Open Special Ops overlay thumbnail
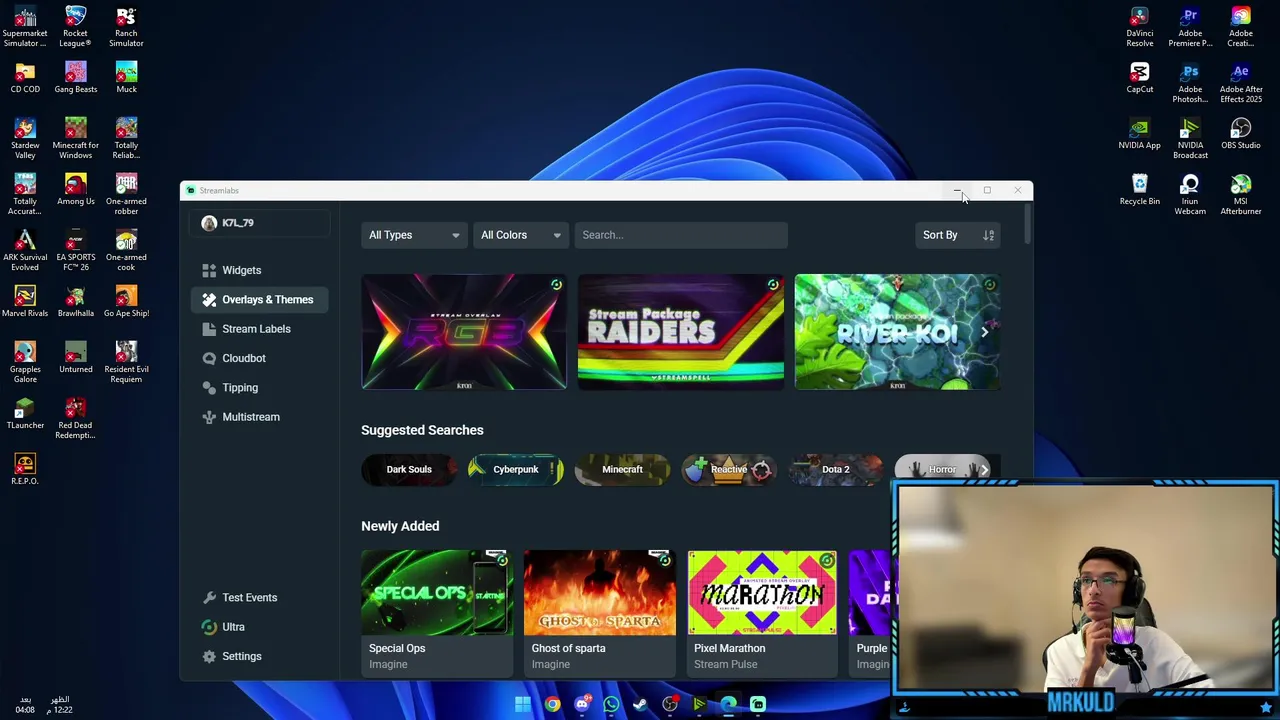Image resolution: width=1280 pixels, height=720 pixels. (x=437, y=592)
